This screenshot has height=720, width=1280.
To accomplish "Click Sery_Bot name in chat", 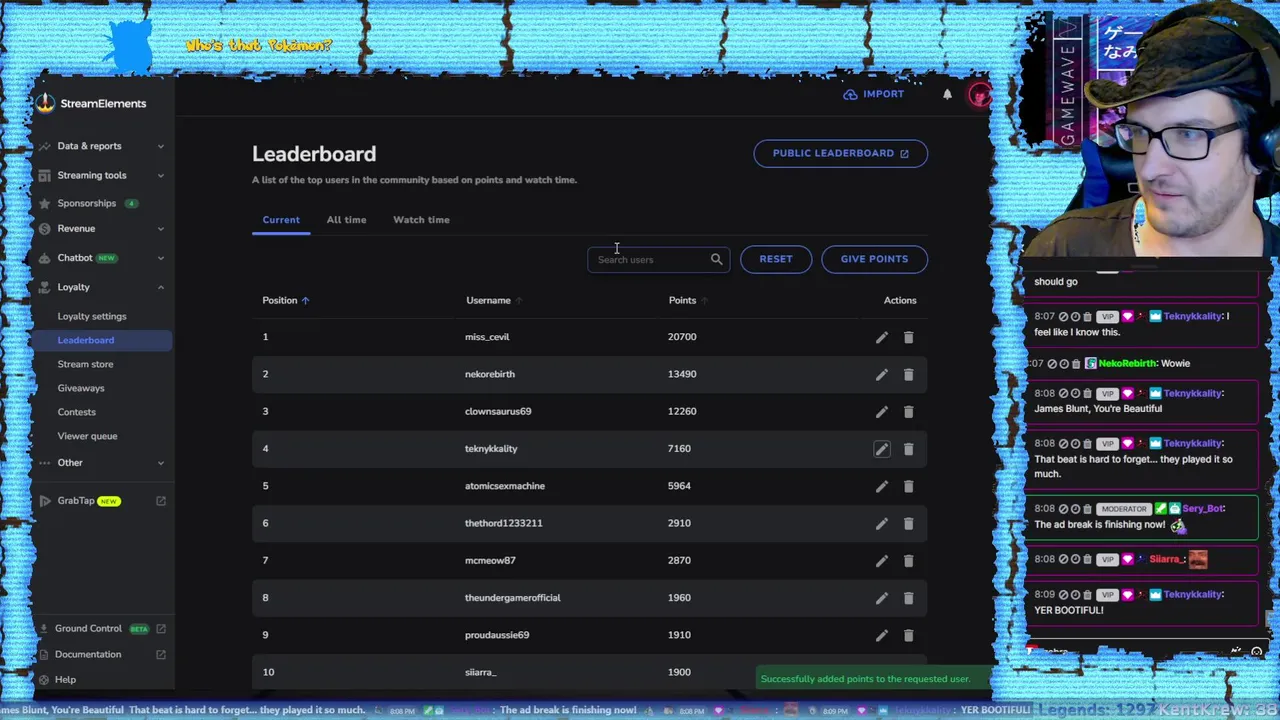I will pyautogui.click(x=1203, y=508).
